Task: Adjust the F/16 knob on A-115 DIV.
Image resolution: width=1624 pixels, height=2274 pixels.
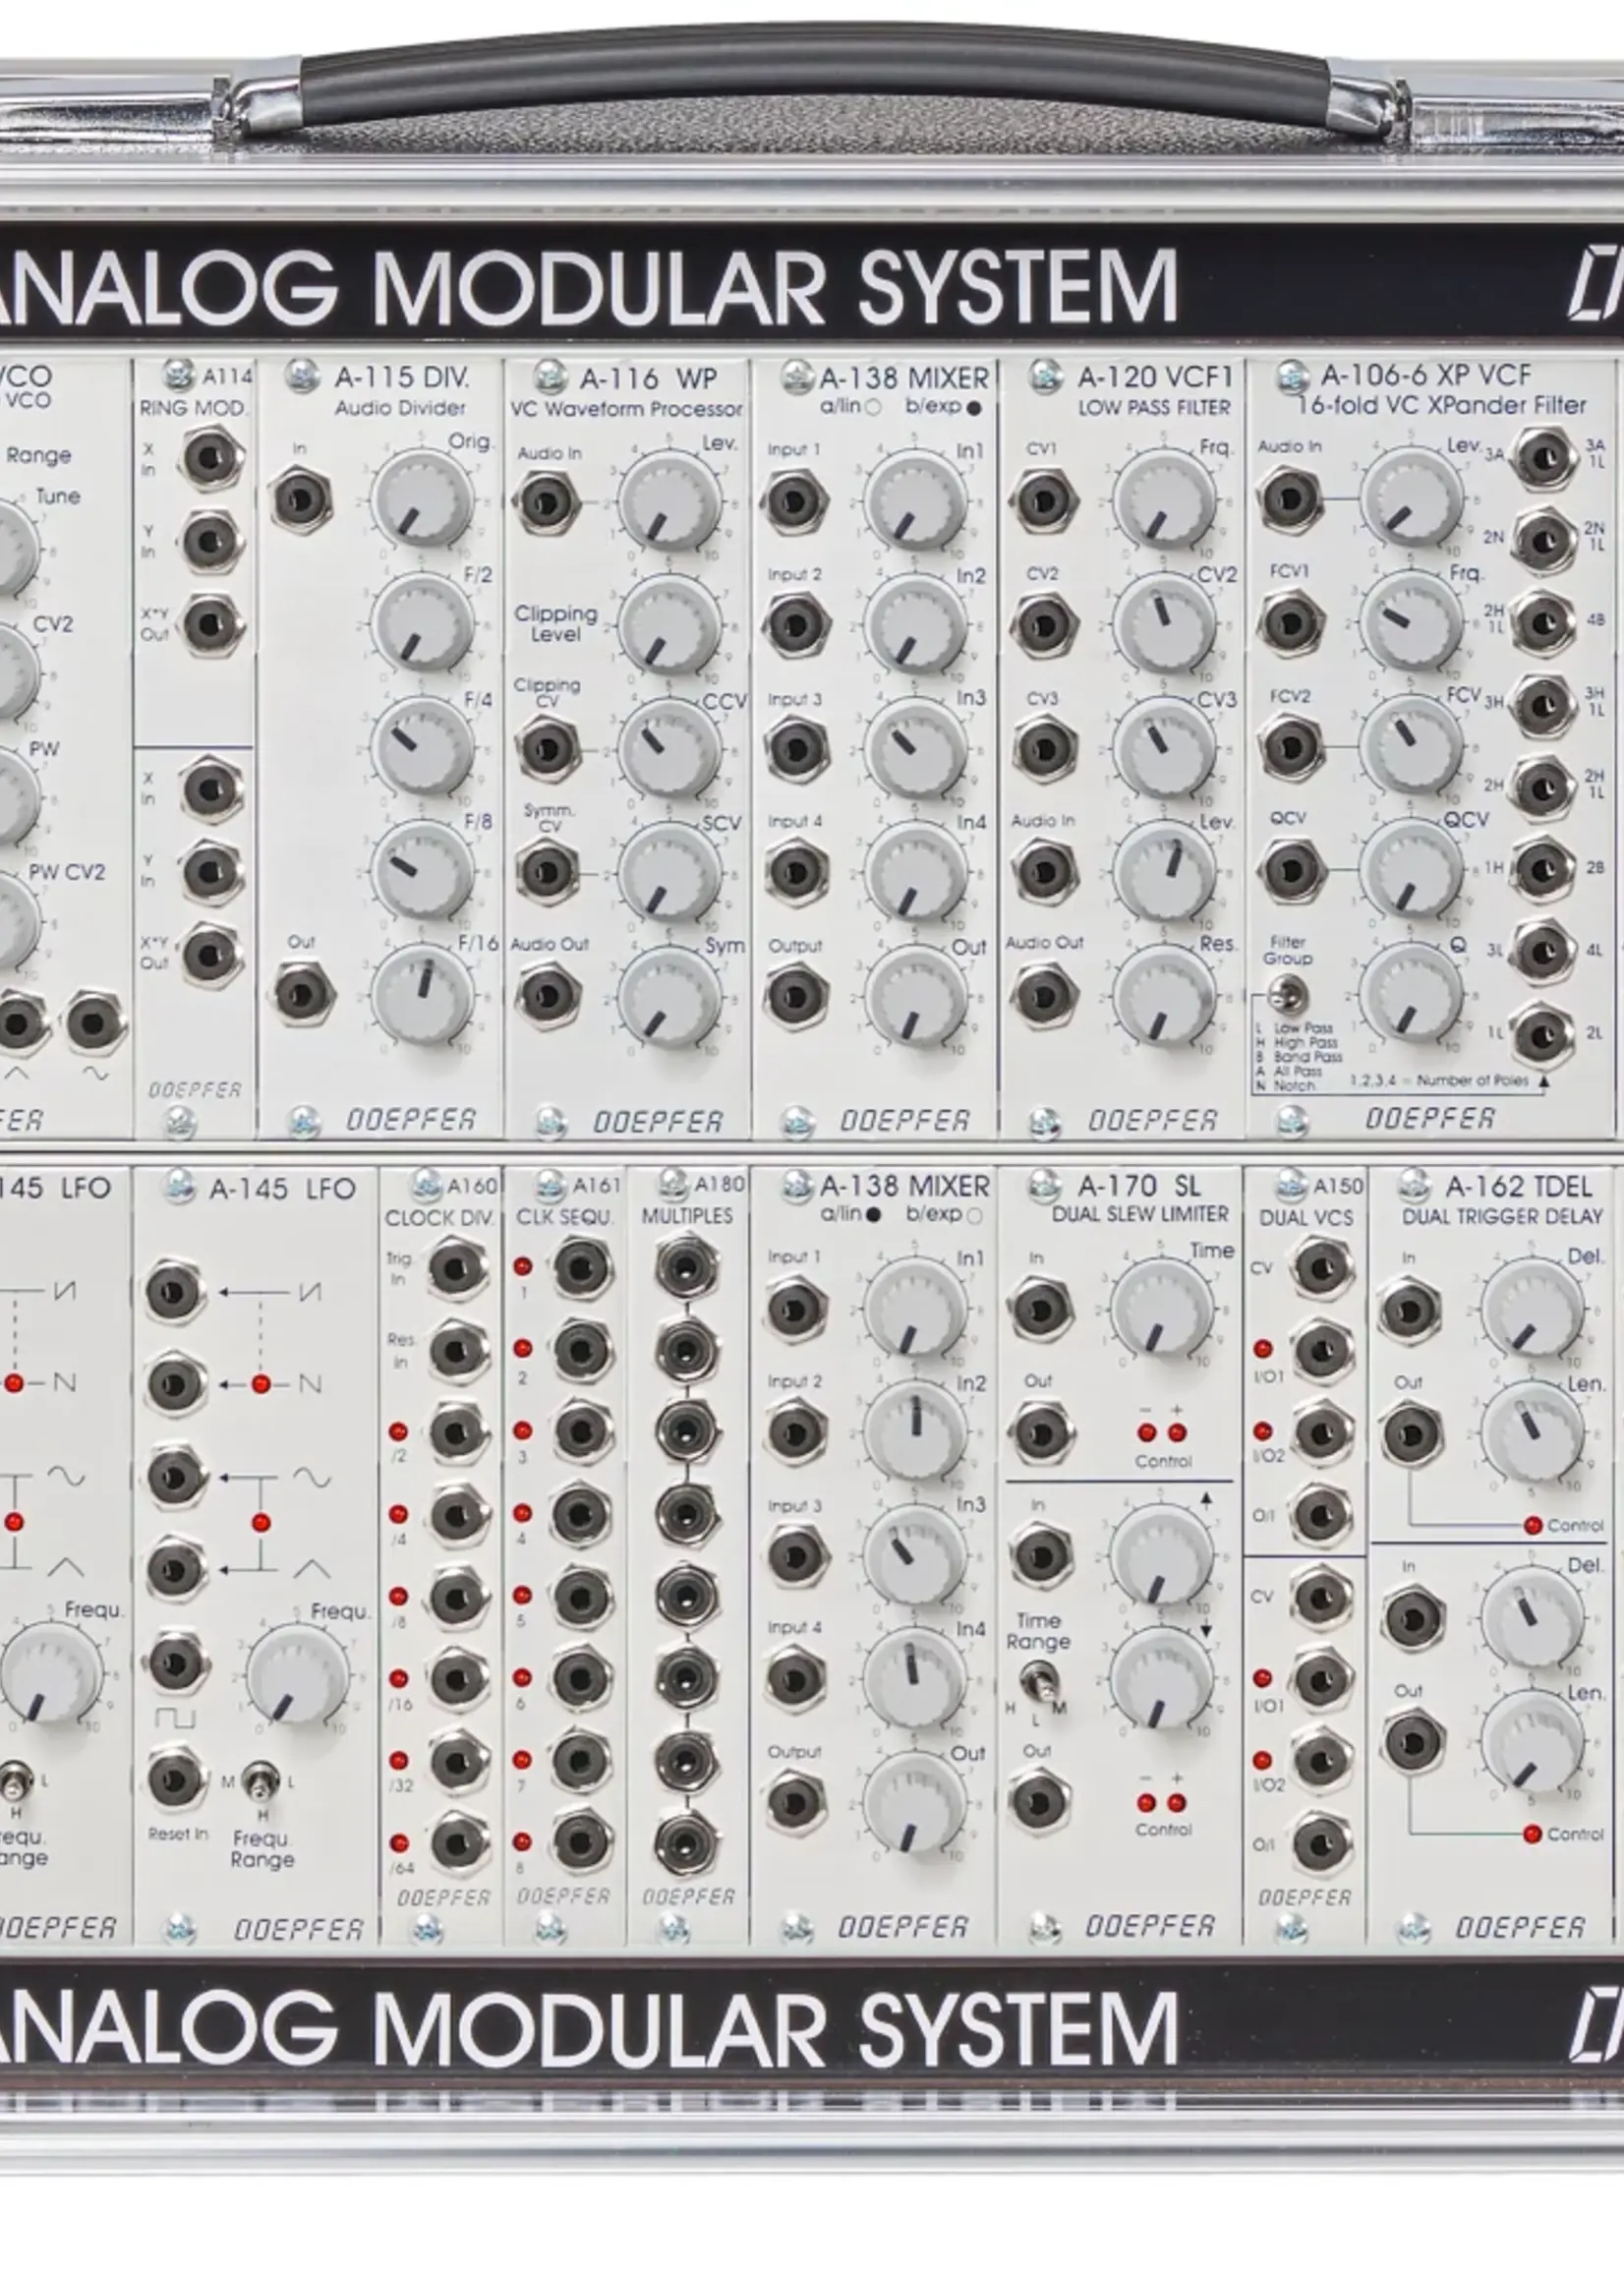Action: click(x=423, y=994)
